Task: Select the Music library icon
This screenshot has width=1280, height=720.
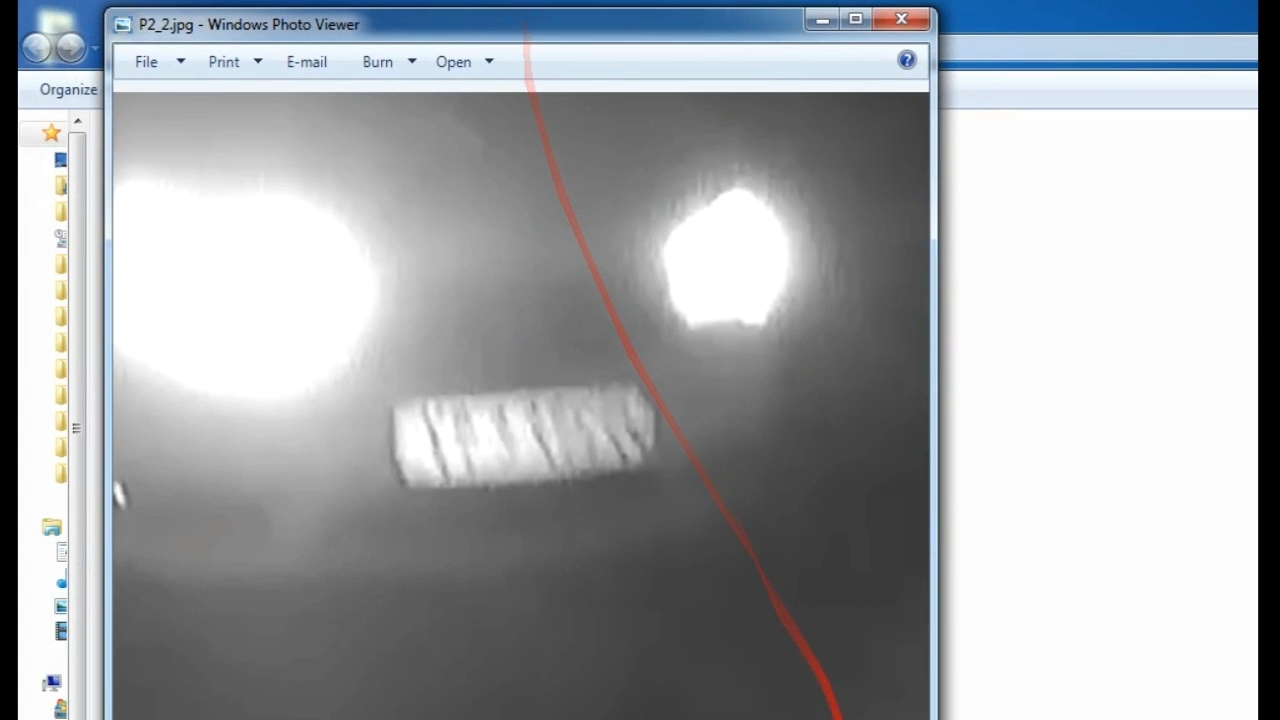Action: point(61,581)
